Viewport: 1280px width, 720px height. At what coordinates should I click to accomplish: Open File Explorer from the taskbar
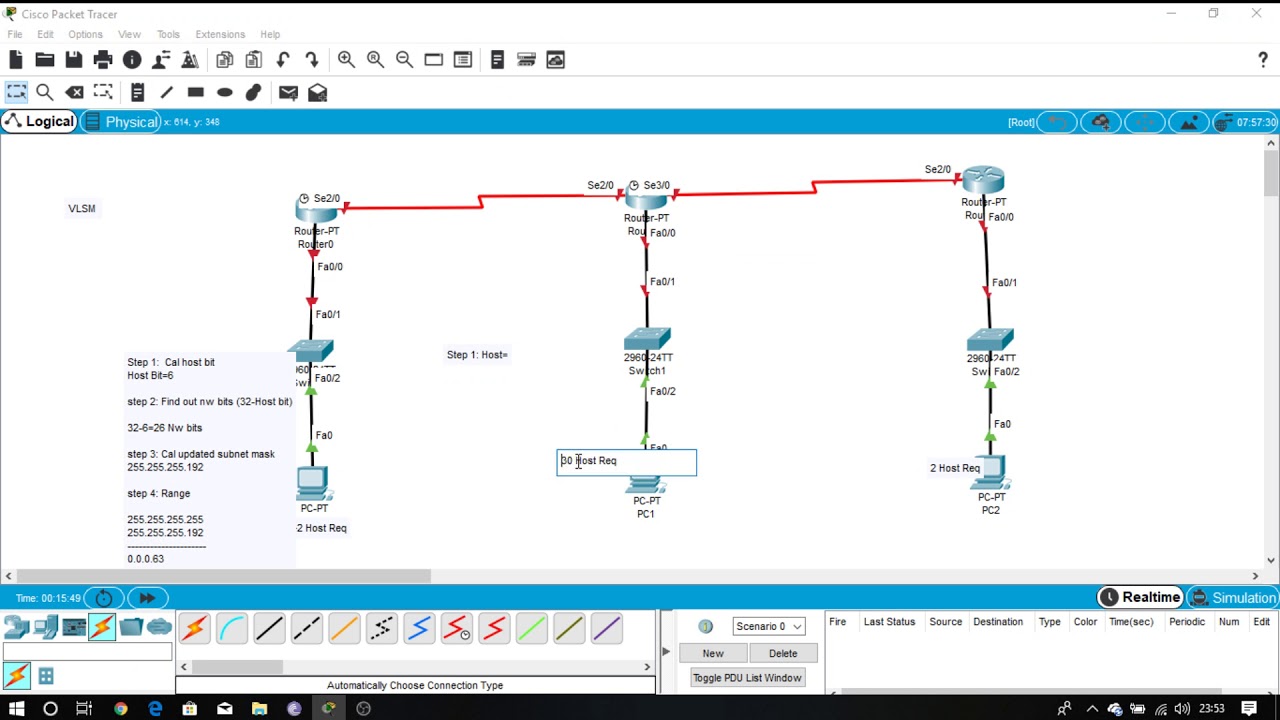coord(259,709)
